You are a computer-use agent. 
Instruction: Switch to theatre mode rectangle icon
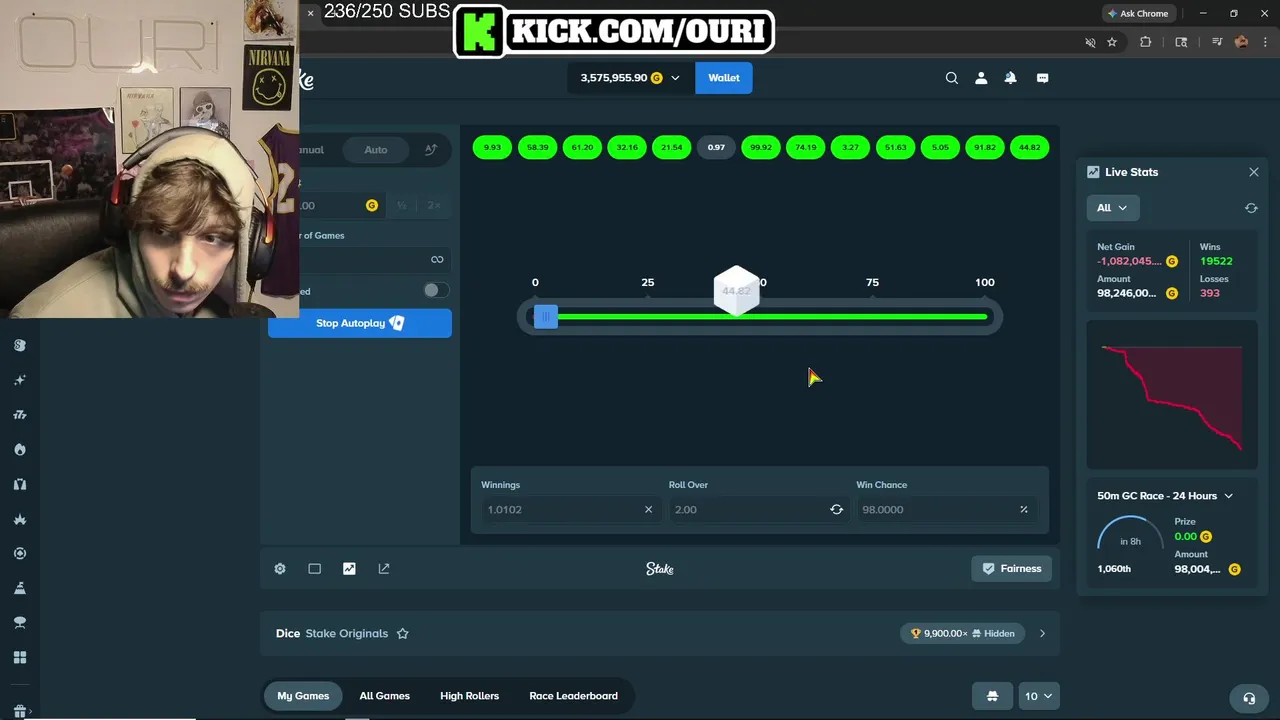tap(315, 568)
